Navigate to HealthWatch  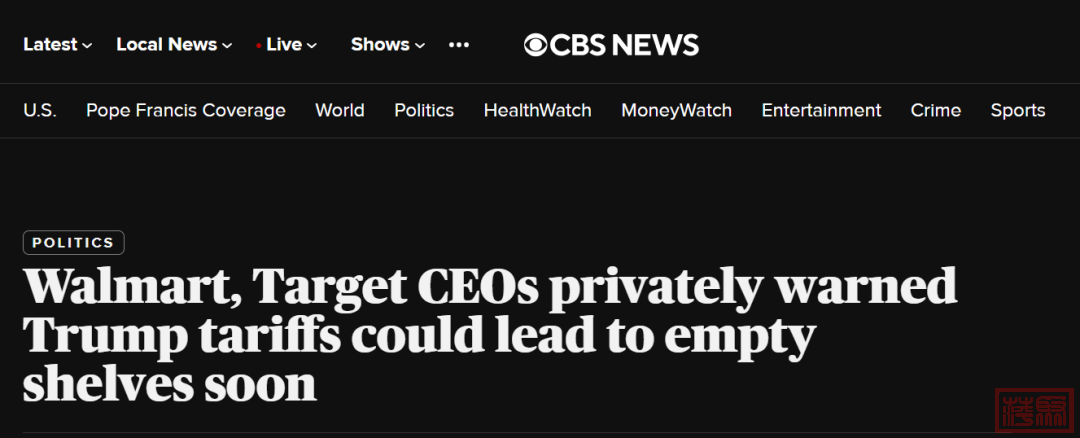537,110
